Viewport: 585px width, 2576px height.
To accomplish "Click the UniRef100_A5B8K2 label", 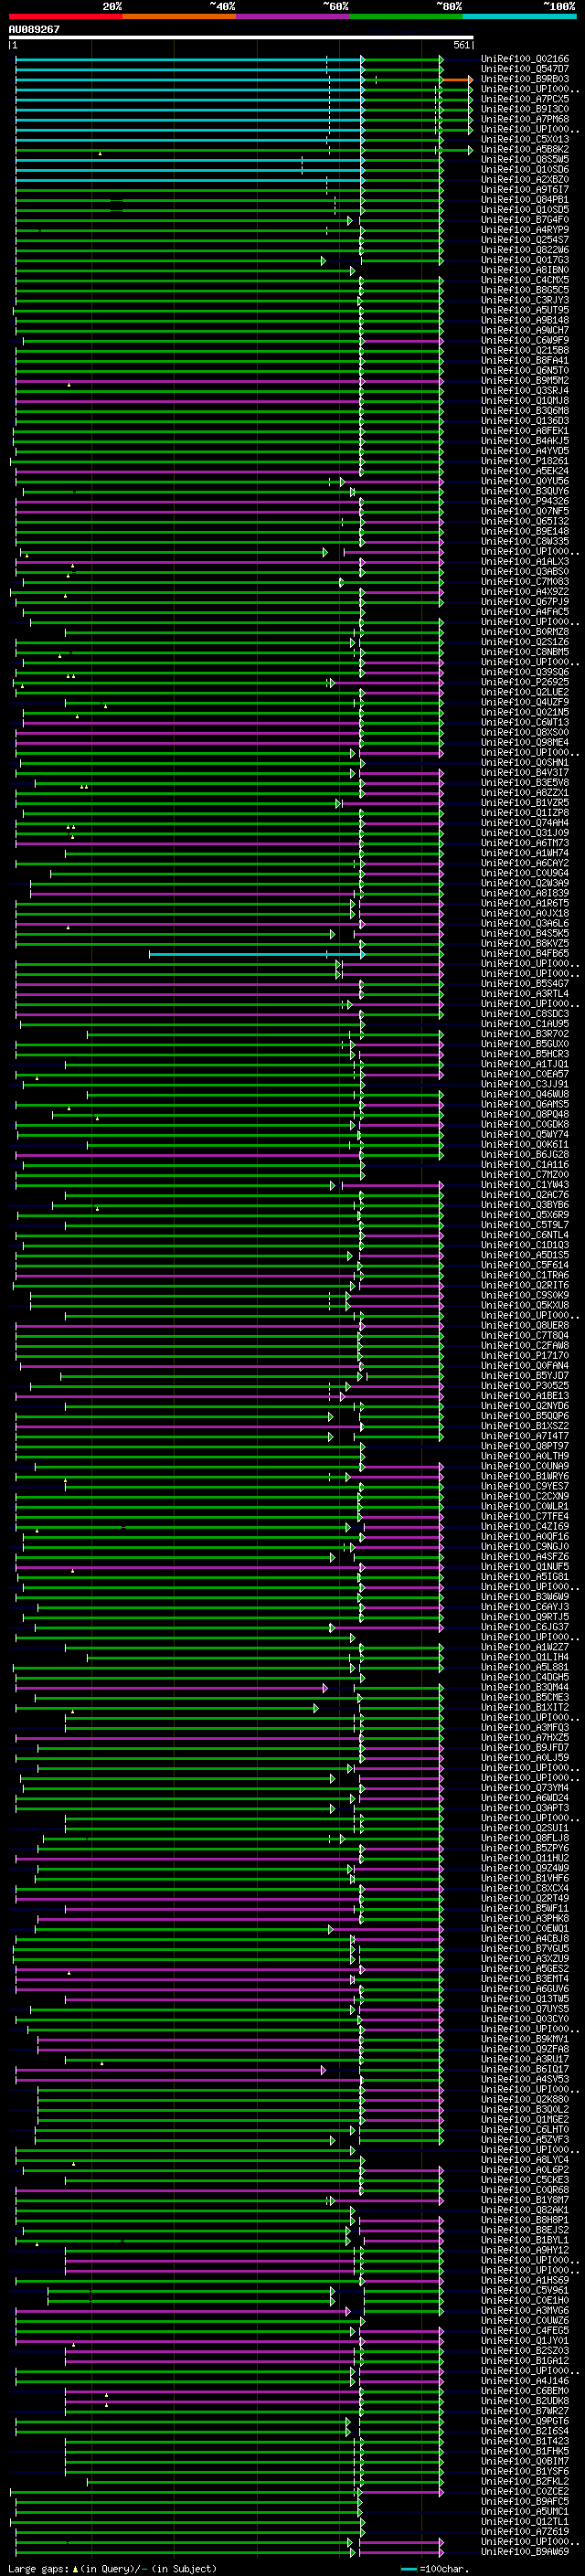I will [525, 150].
